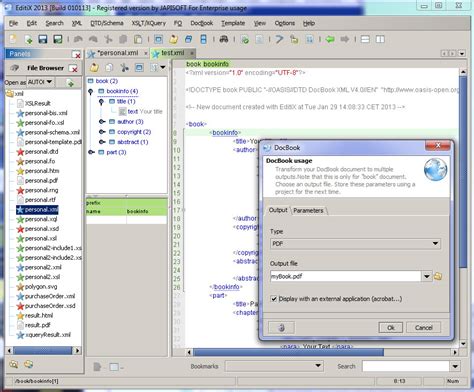
Task: Switch to the *personal.xml editor tab
Action: (117, 53)
